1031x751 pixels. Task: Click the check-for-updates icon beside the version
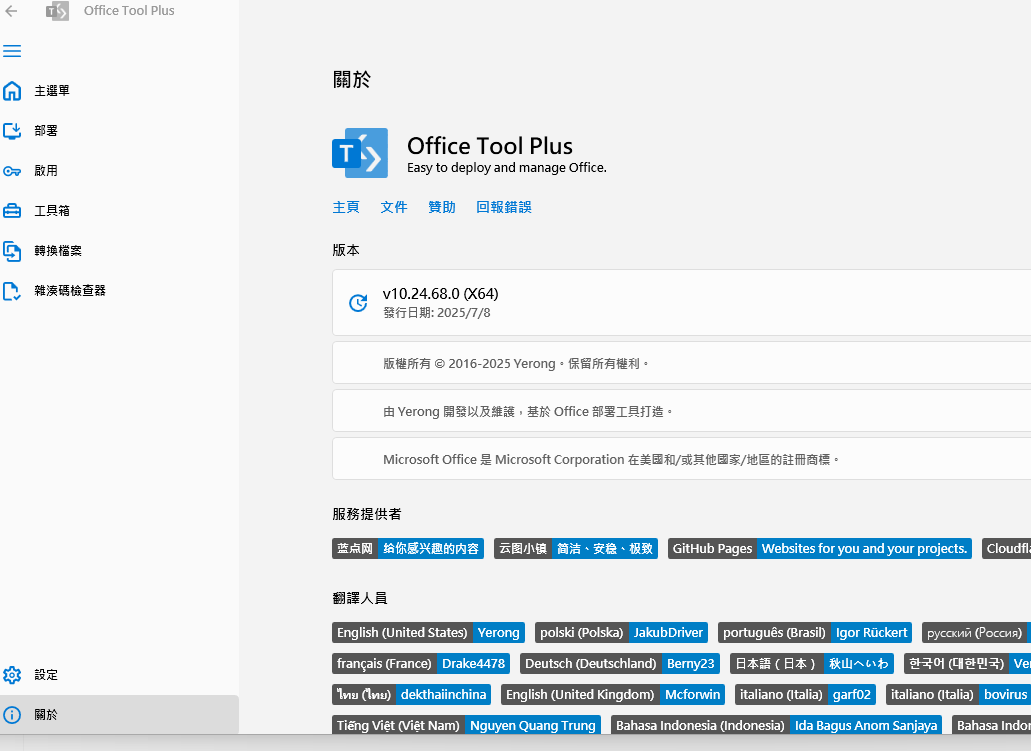358,303
